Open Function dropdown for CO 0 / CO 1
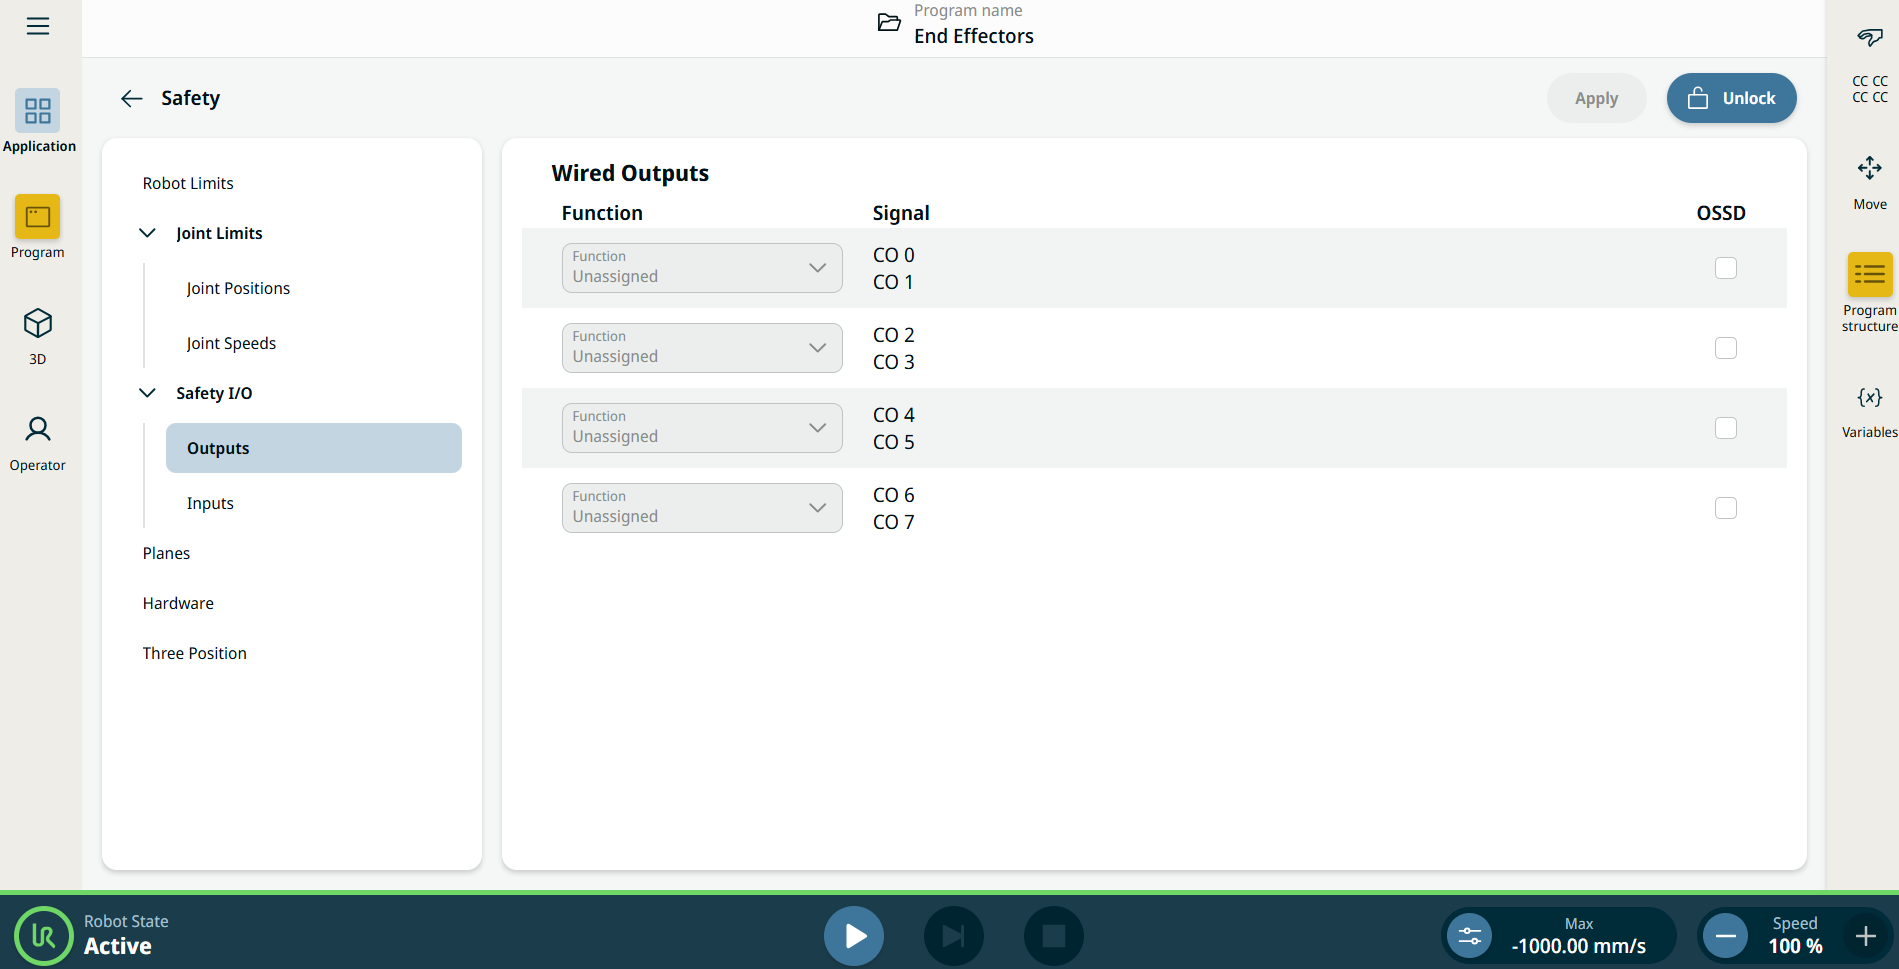The image size is (1899, 969). (x=701, y=268)
